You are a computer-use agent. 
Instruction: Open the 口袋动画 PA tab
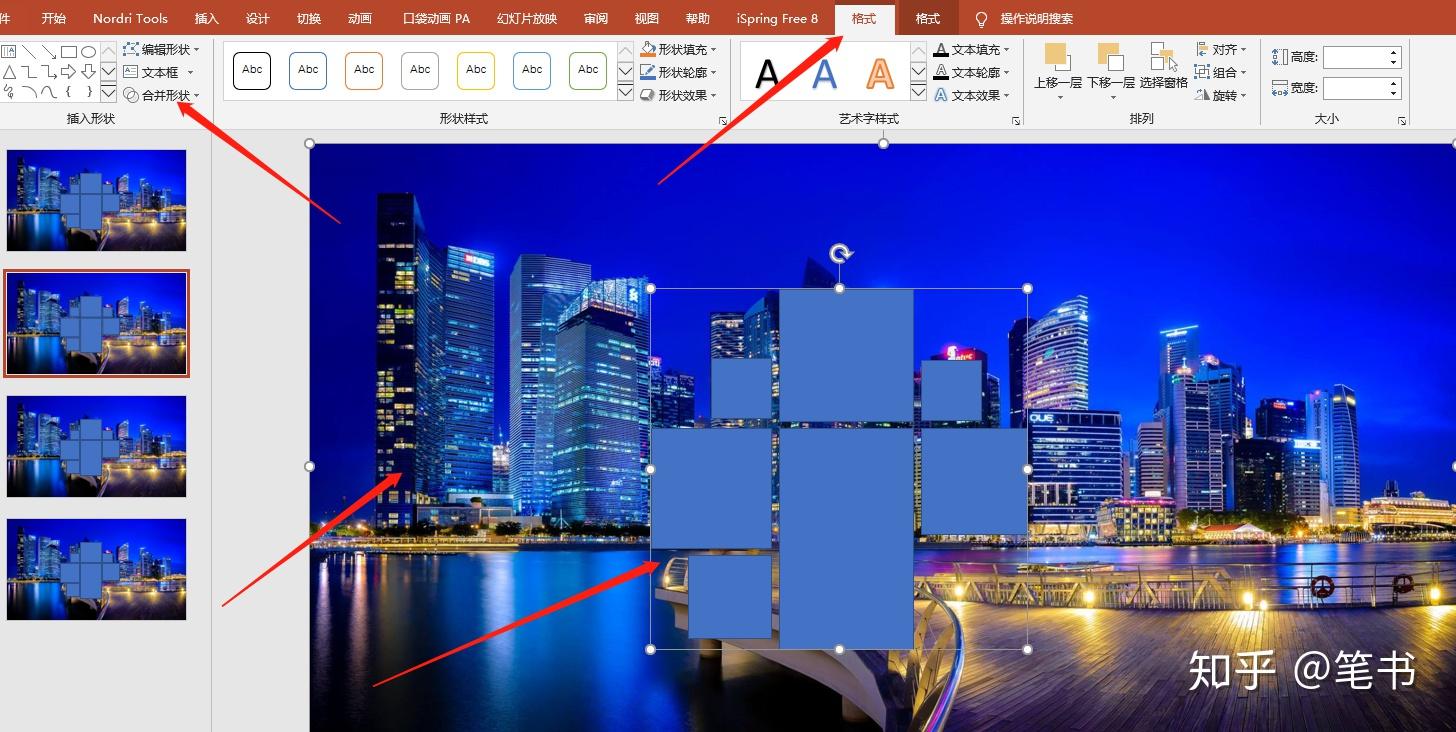(436, 19)
